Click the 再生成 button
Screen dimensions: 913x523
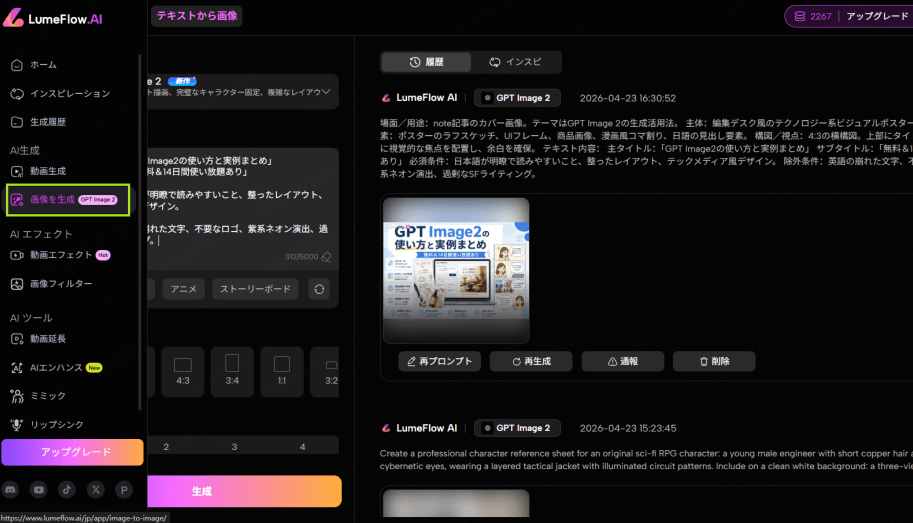pos(531,361)
